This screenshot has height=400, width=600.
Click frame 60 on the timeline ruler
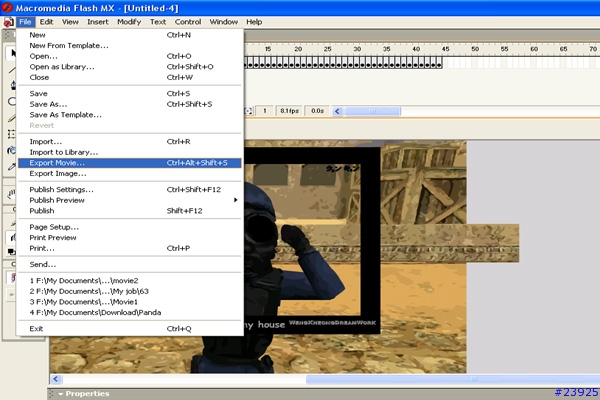534,49
